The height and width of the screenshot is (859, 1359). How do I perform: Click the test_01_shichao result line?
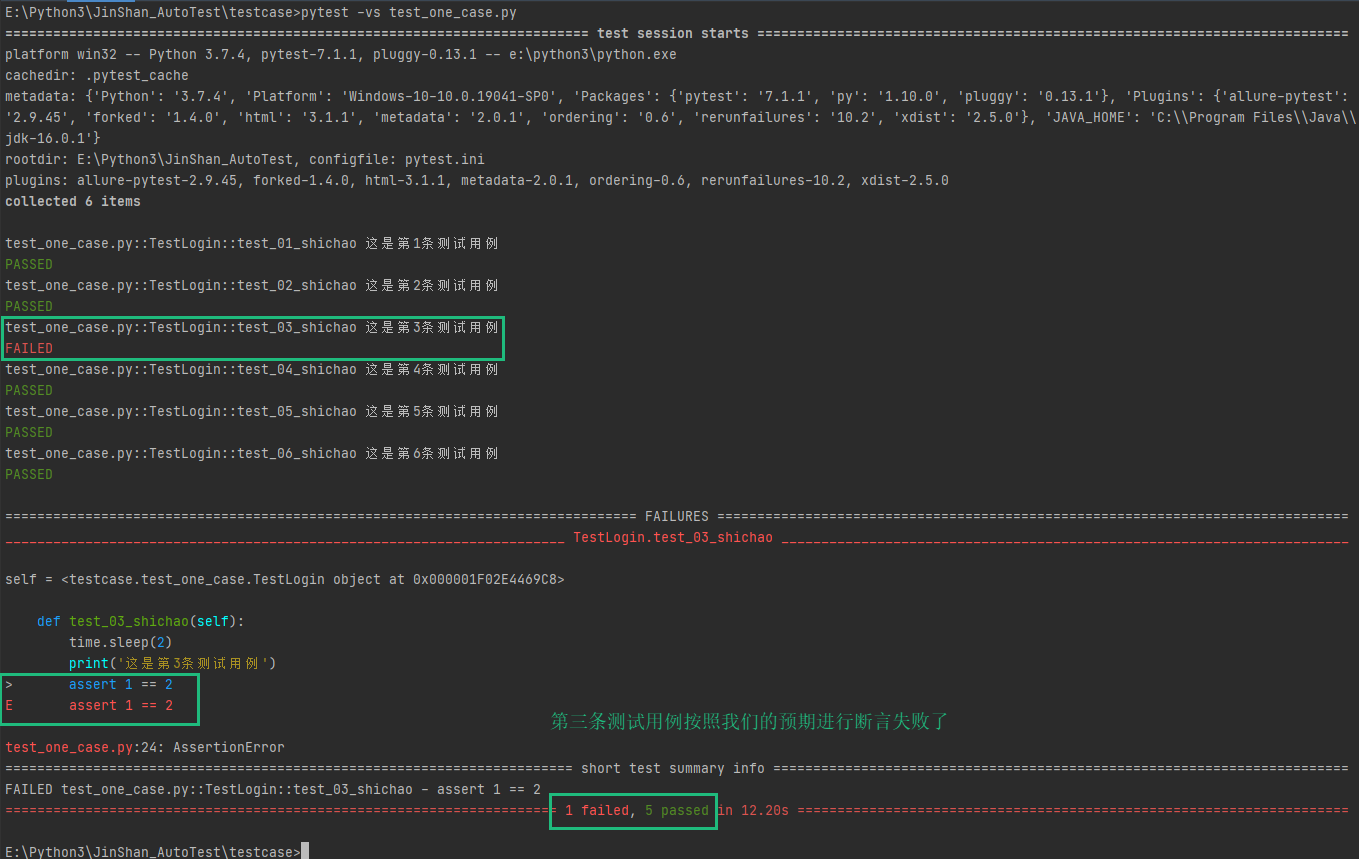[x=251, y=243]
